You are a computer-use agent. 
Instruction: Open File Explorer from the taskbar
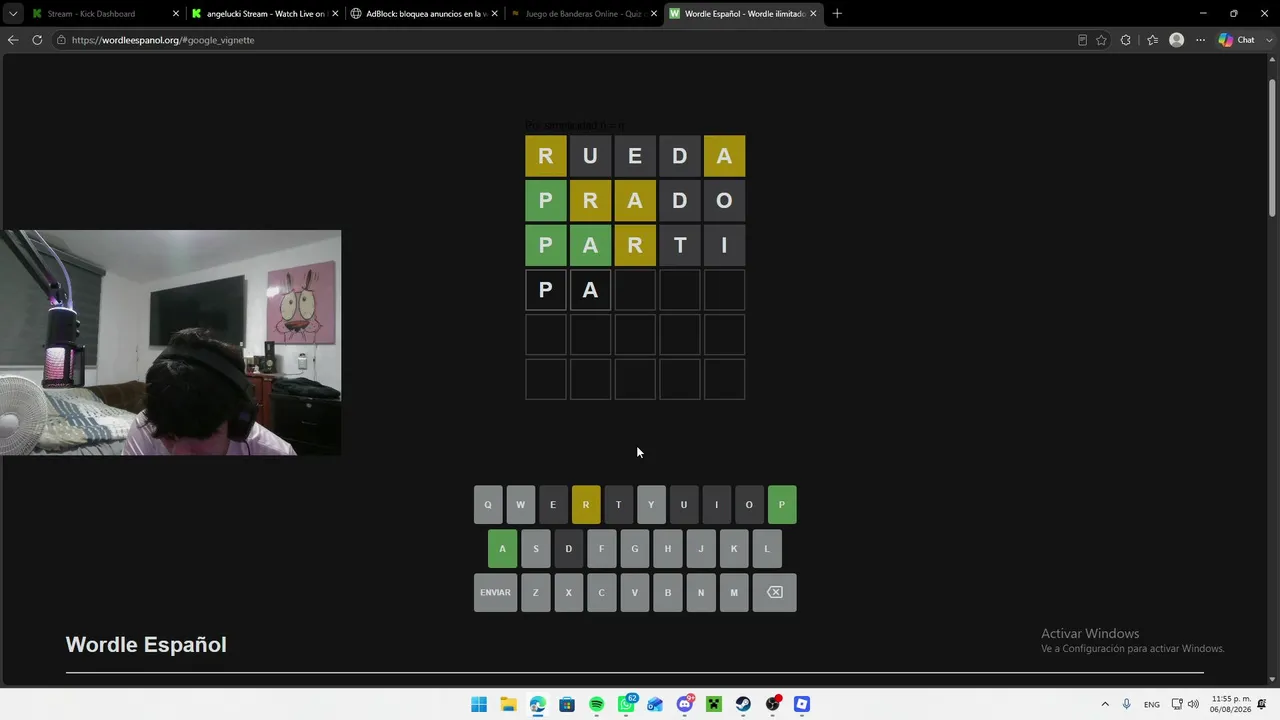[x=508, y=704]
